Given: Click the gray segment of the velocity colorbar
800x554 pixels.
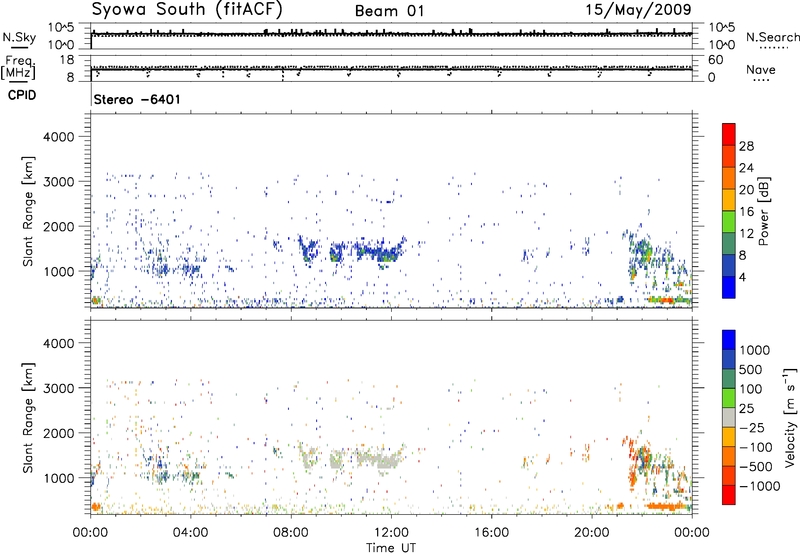Looking at the screenshot, I should [729, 418].
